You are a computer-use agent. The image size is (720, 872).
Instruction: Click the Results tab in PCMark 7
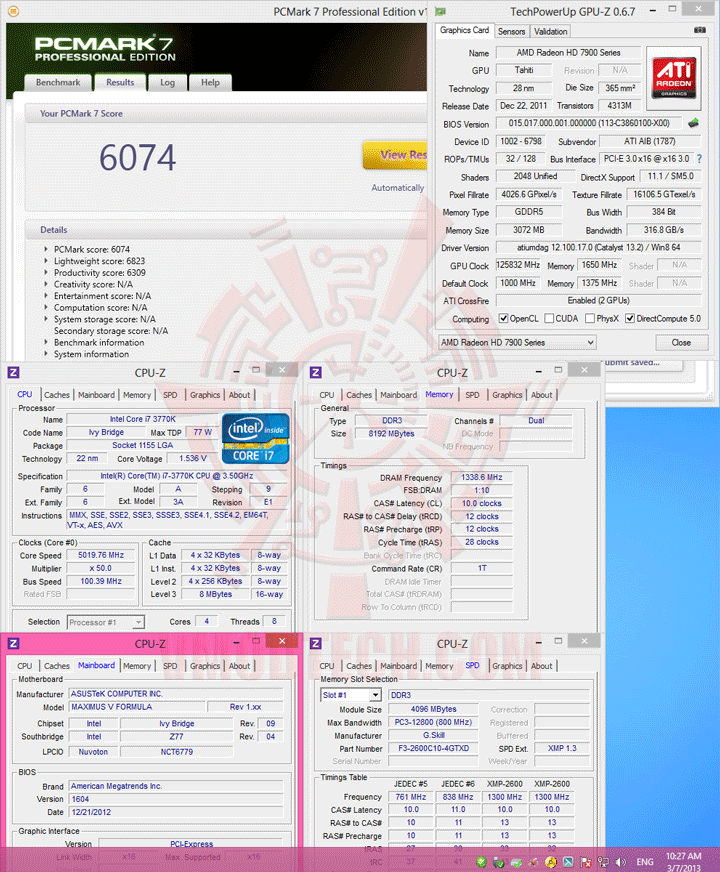120,82
